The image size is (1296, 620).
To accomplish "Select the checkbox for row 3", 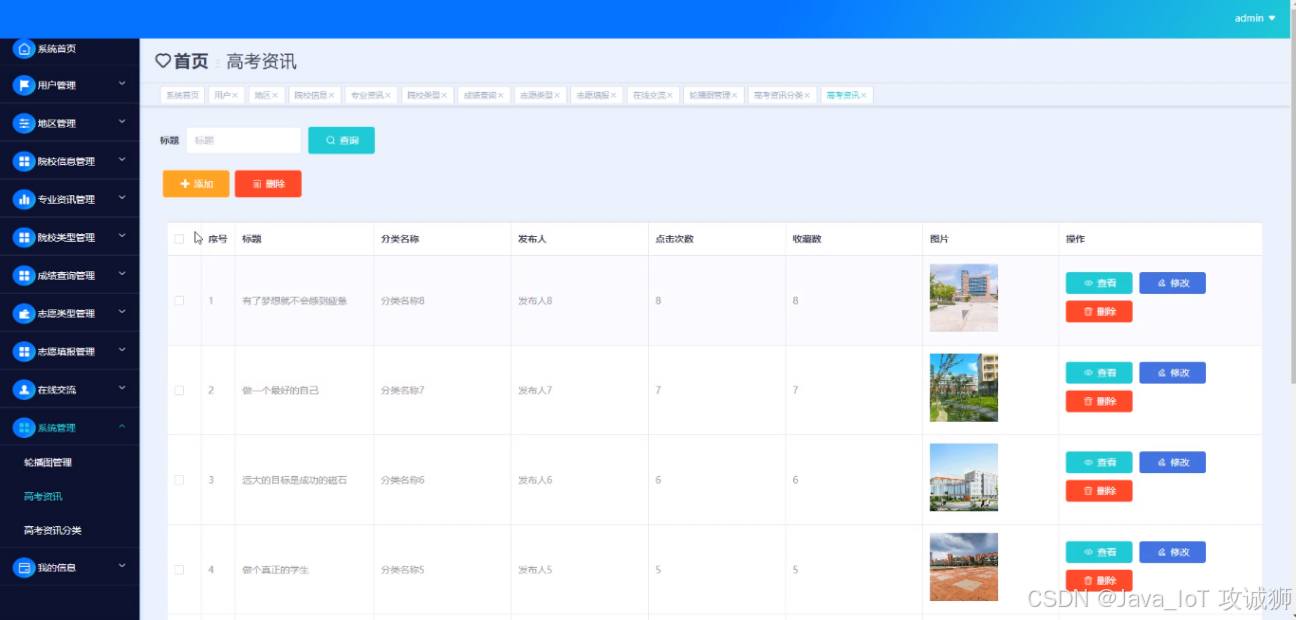I will point(179,480).
